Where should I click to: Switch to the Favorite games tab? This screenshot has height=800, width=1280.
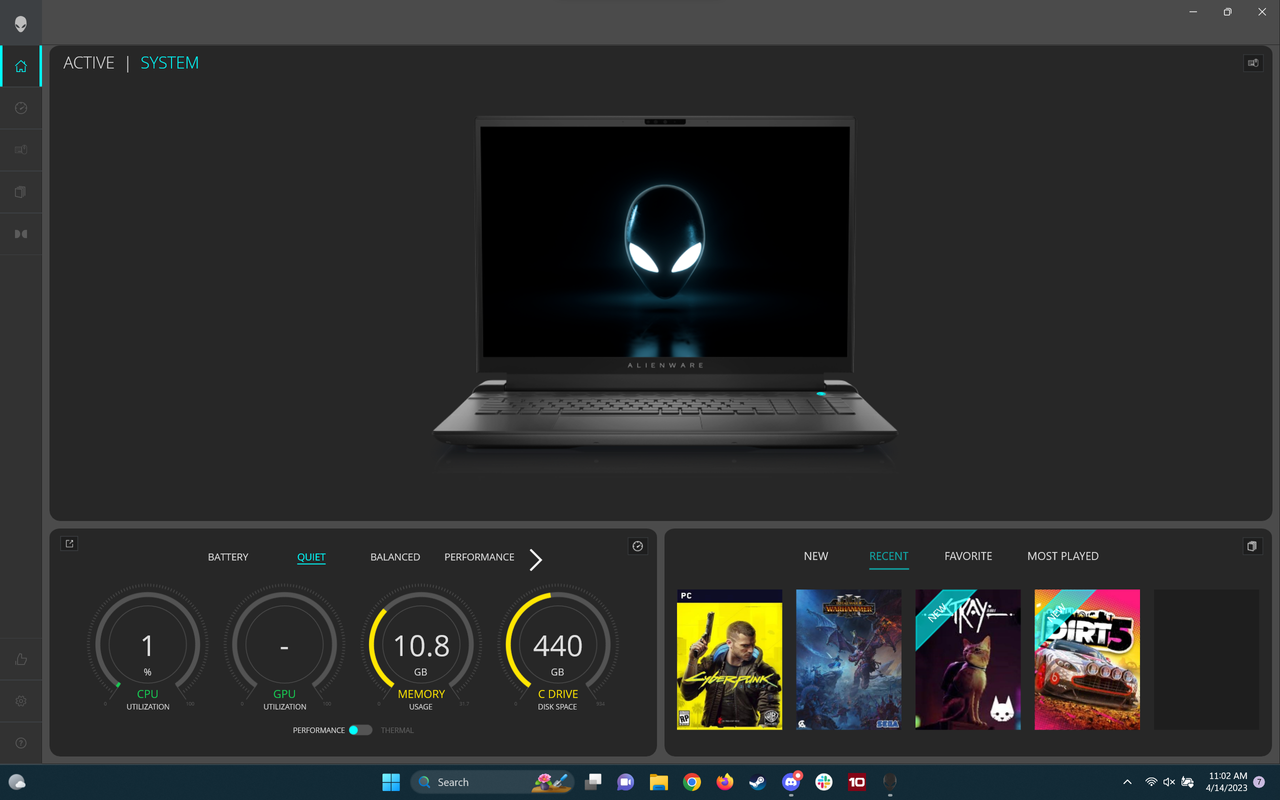click(x=968, y=556)
